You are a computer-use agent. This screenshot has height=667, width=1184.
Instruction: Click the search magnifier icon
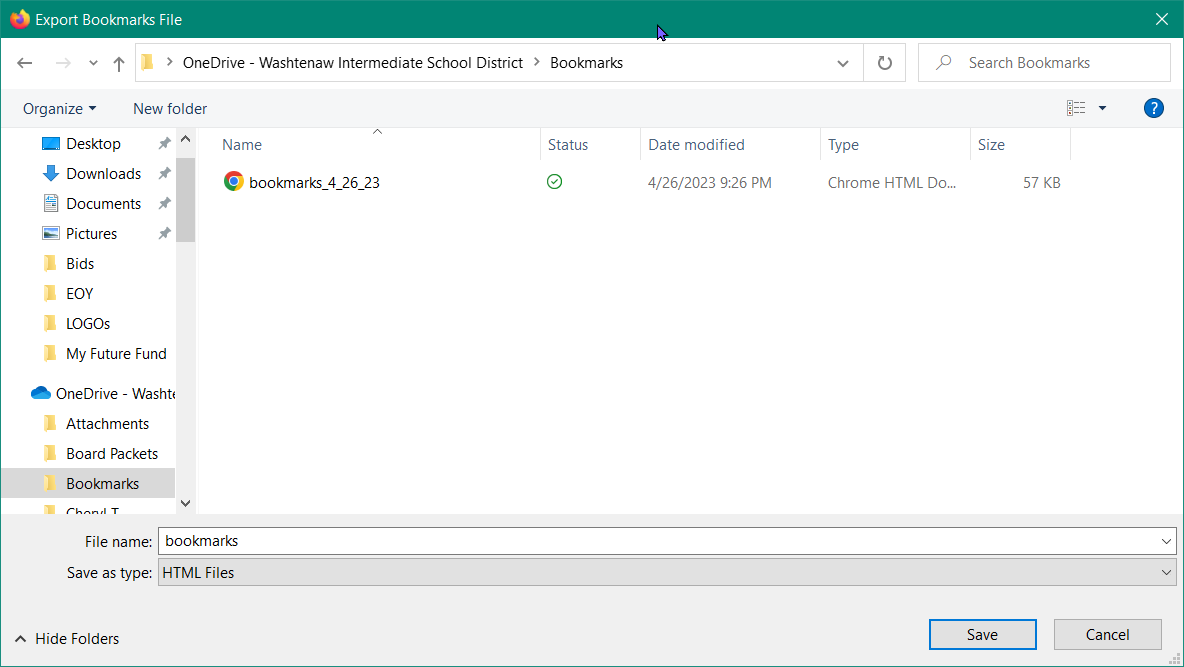click(943, 63)
